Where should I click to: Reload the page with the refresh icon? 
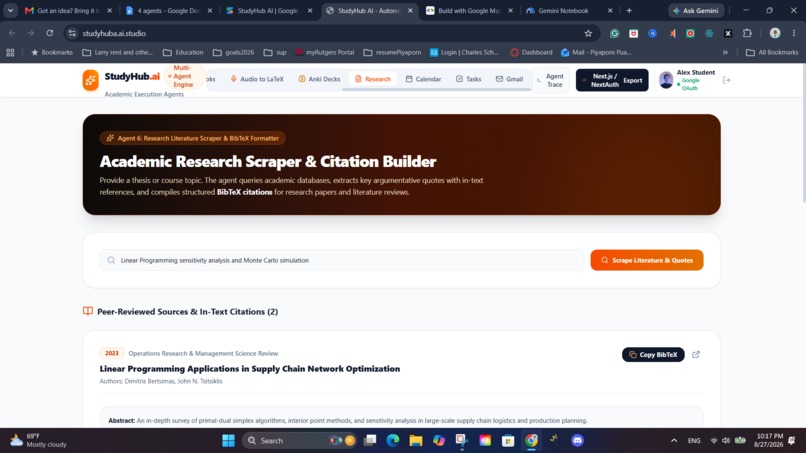pos(49,33)
